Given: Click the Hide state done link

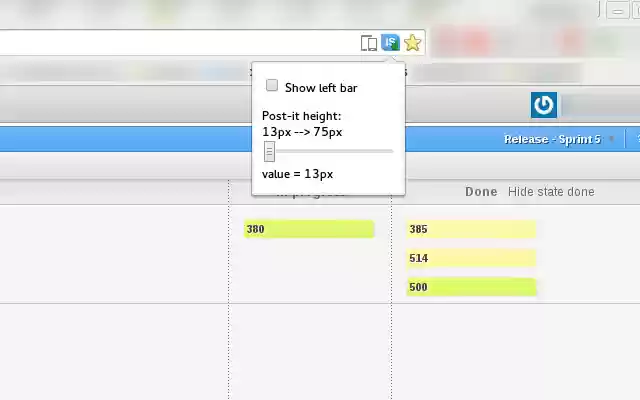Looking at the screenshot, I should [x=551, y=192].
